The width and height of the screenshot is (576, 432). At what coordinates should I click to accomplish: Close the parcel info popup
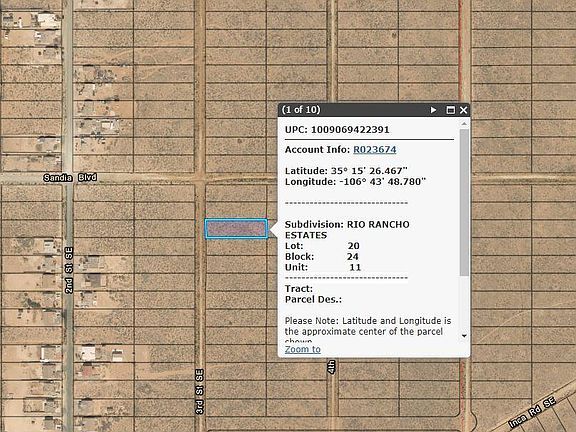tap(463, 110)
